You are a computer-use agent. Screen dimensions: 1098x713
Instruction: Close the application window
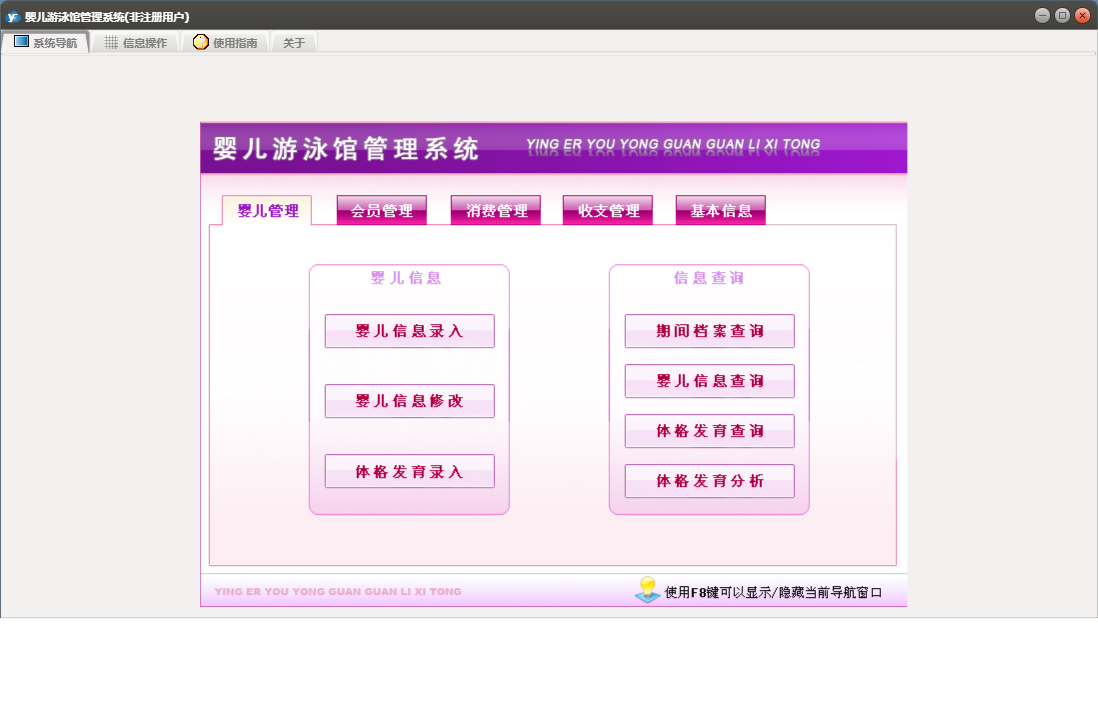(1083, 15)
